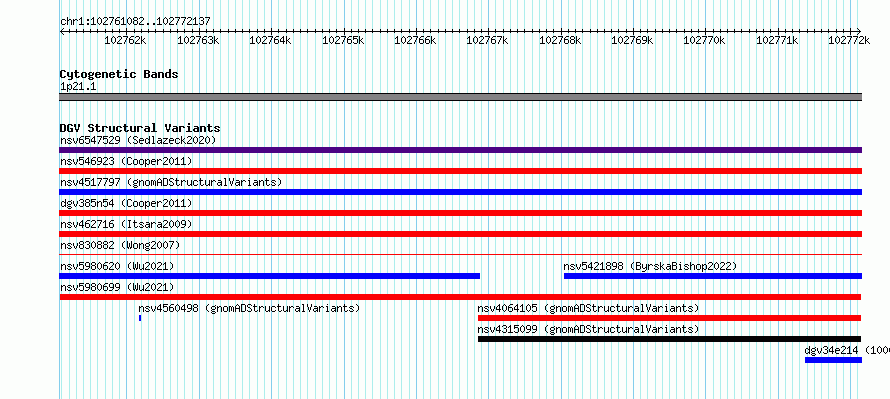Click the Cytogenetic Bands track title
Screen dimensions: 890x399
click(119, 74)
